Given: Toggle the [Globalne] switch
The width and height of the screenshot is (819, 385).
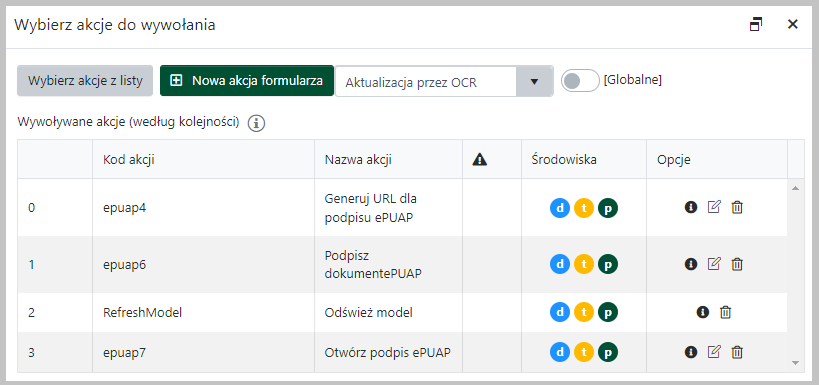Looking at the screenshot, I should 580,80.
